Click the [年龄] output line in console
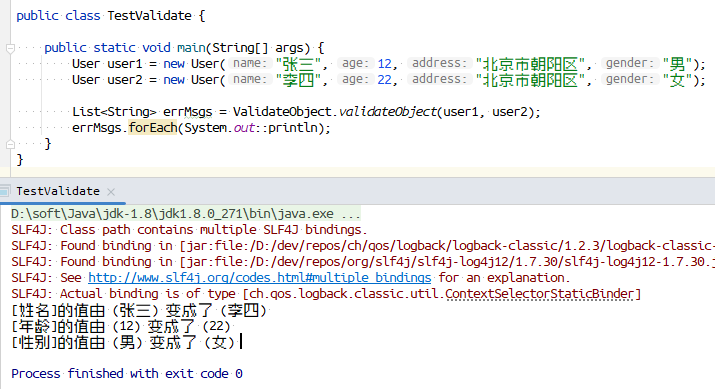 (x=121, y=327)
